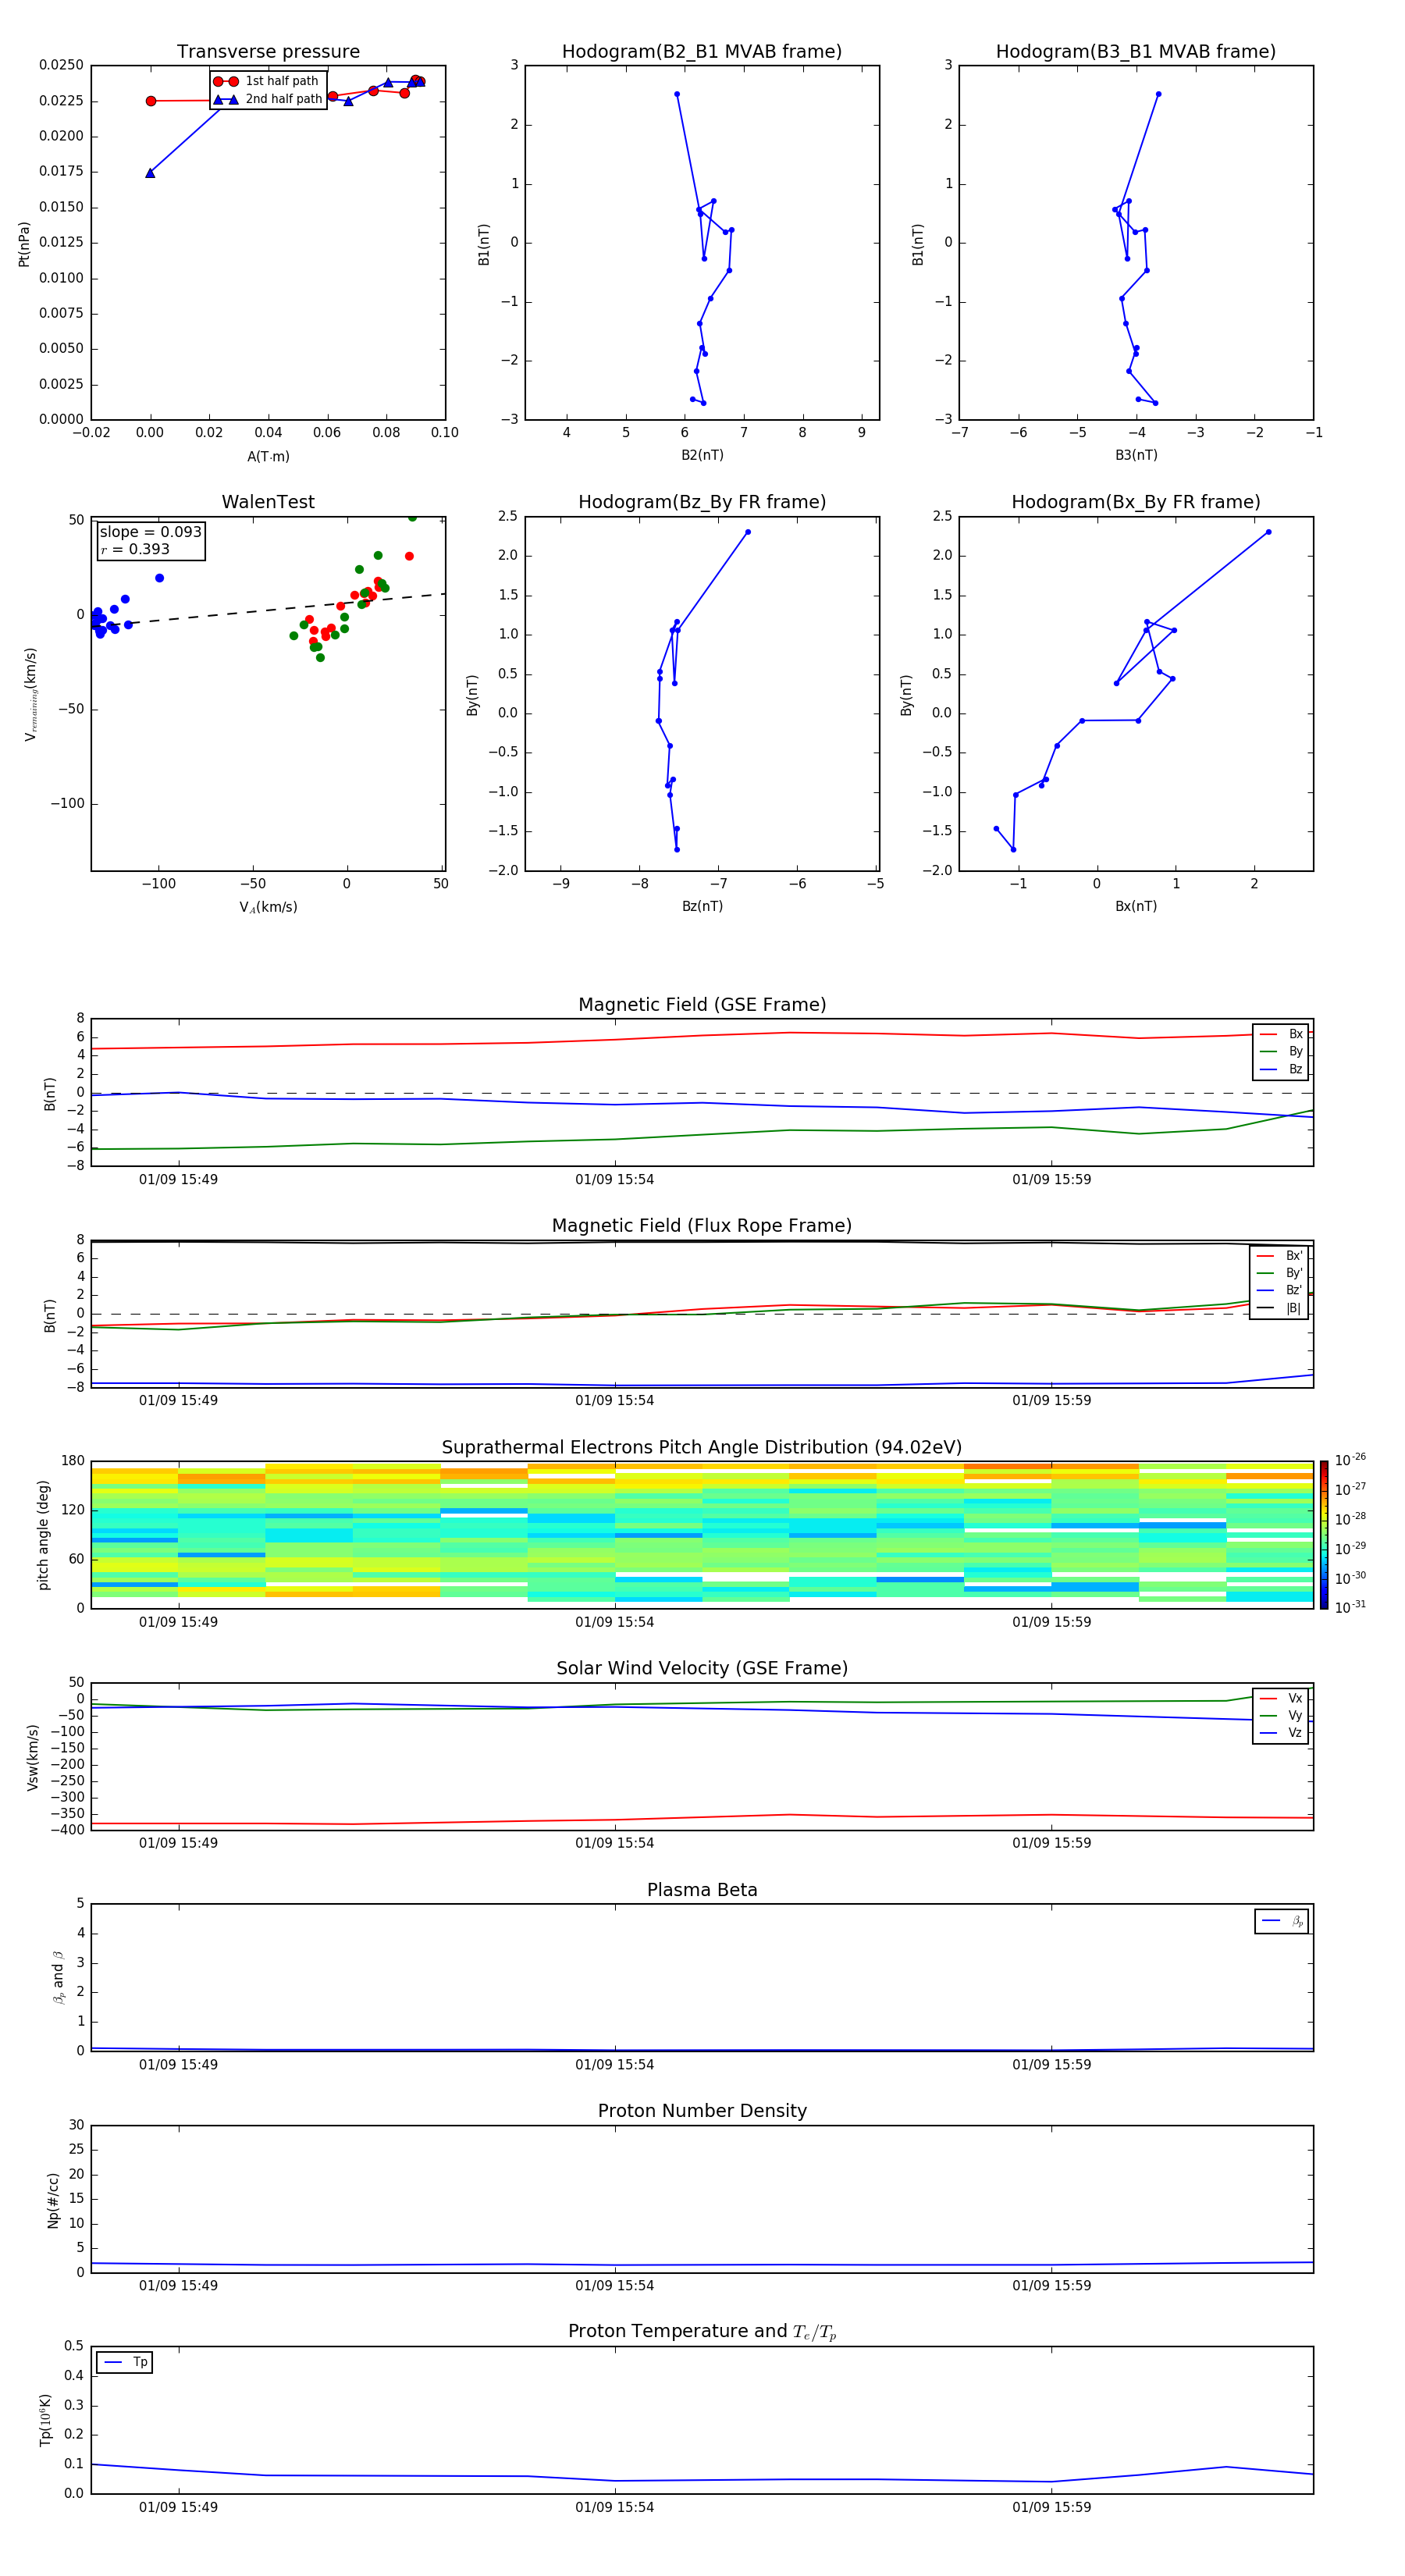Click the pitch angle colorbar
Image resolution: width=1405 pixels, height=2576 pixels.
(1324, 1535)
